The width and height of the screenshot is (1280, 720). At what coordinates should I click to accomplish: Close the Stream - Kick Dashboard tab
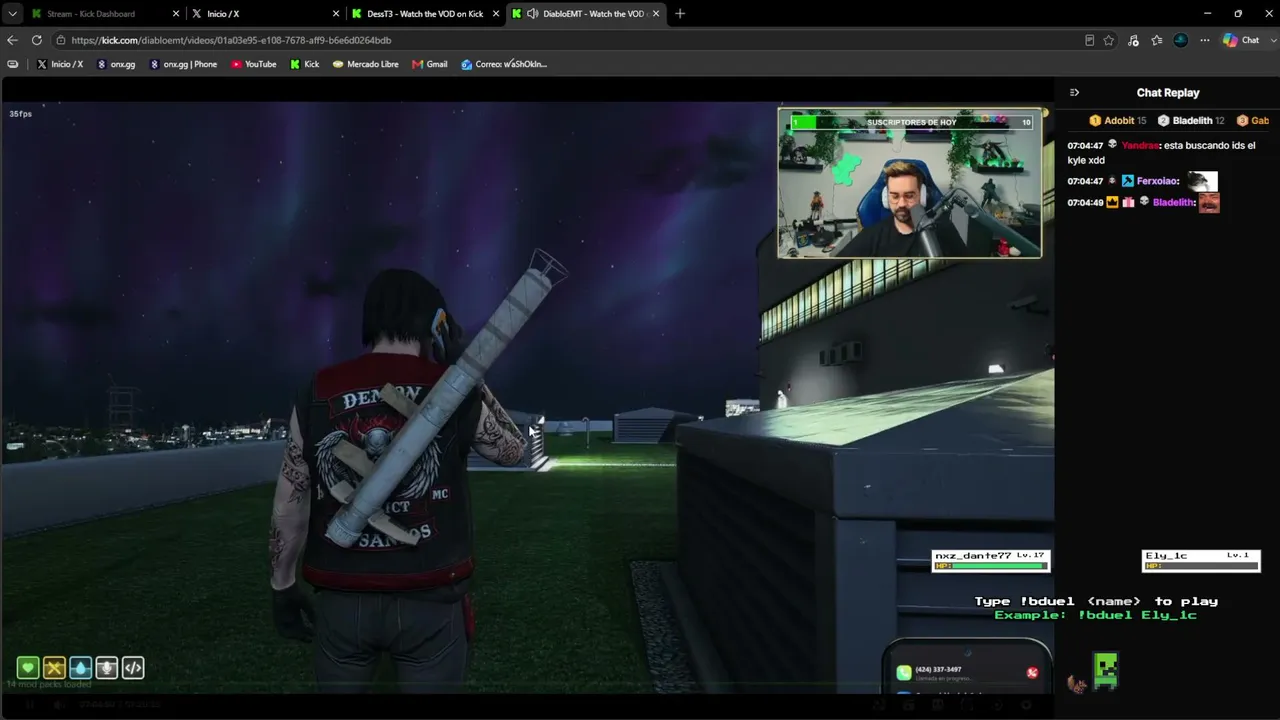click(x=176, y=14)
